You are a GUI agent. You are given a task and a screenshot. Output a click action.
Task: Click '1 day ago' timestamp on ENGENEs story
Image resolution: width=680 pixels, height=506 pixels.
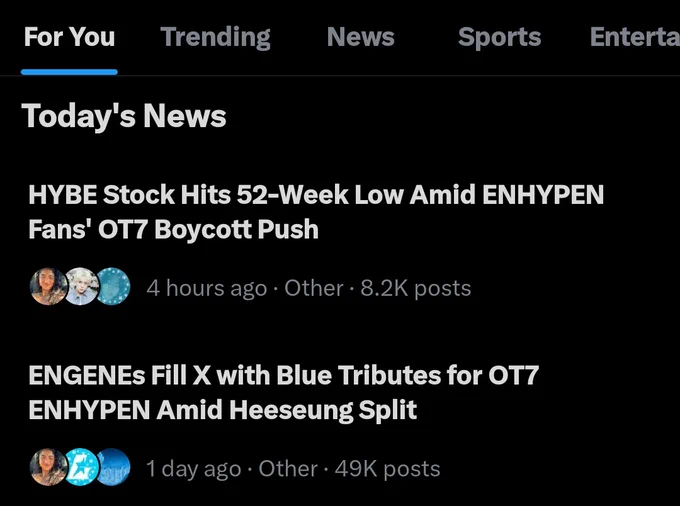pyautogui.click(x=194, y=469)
